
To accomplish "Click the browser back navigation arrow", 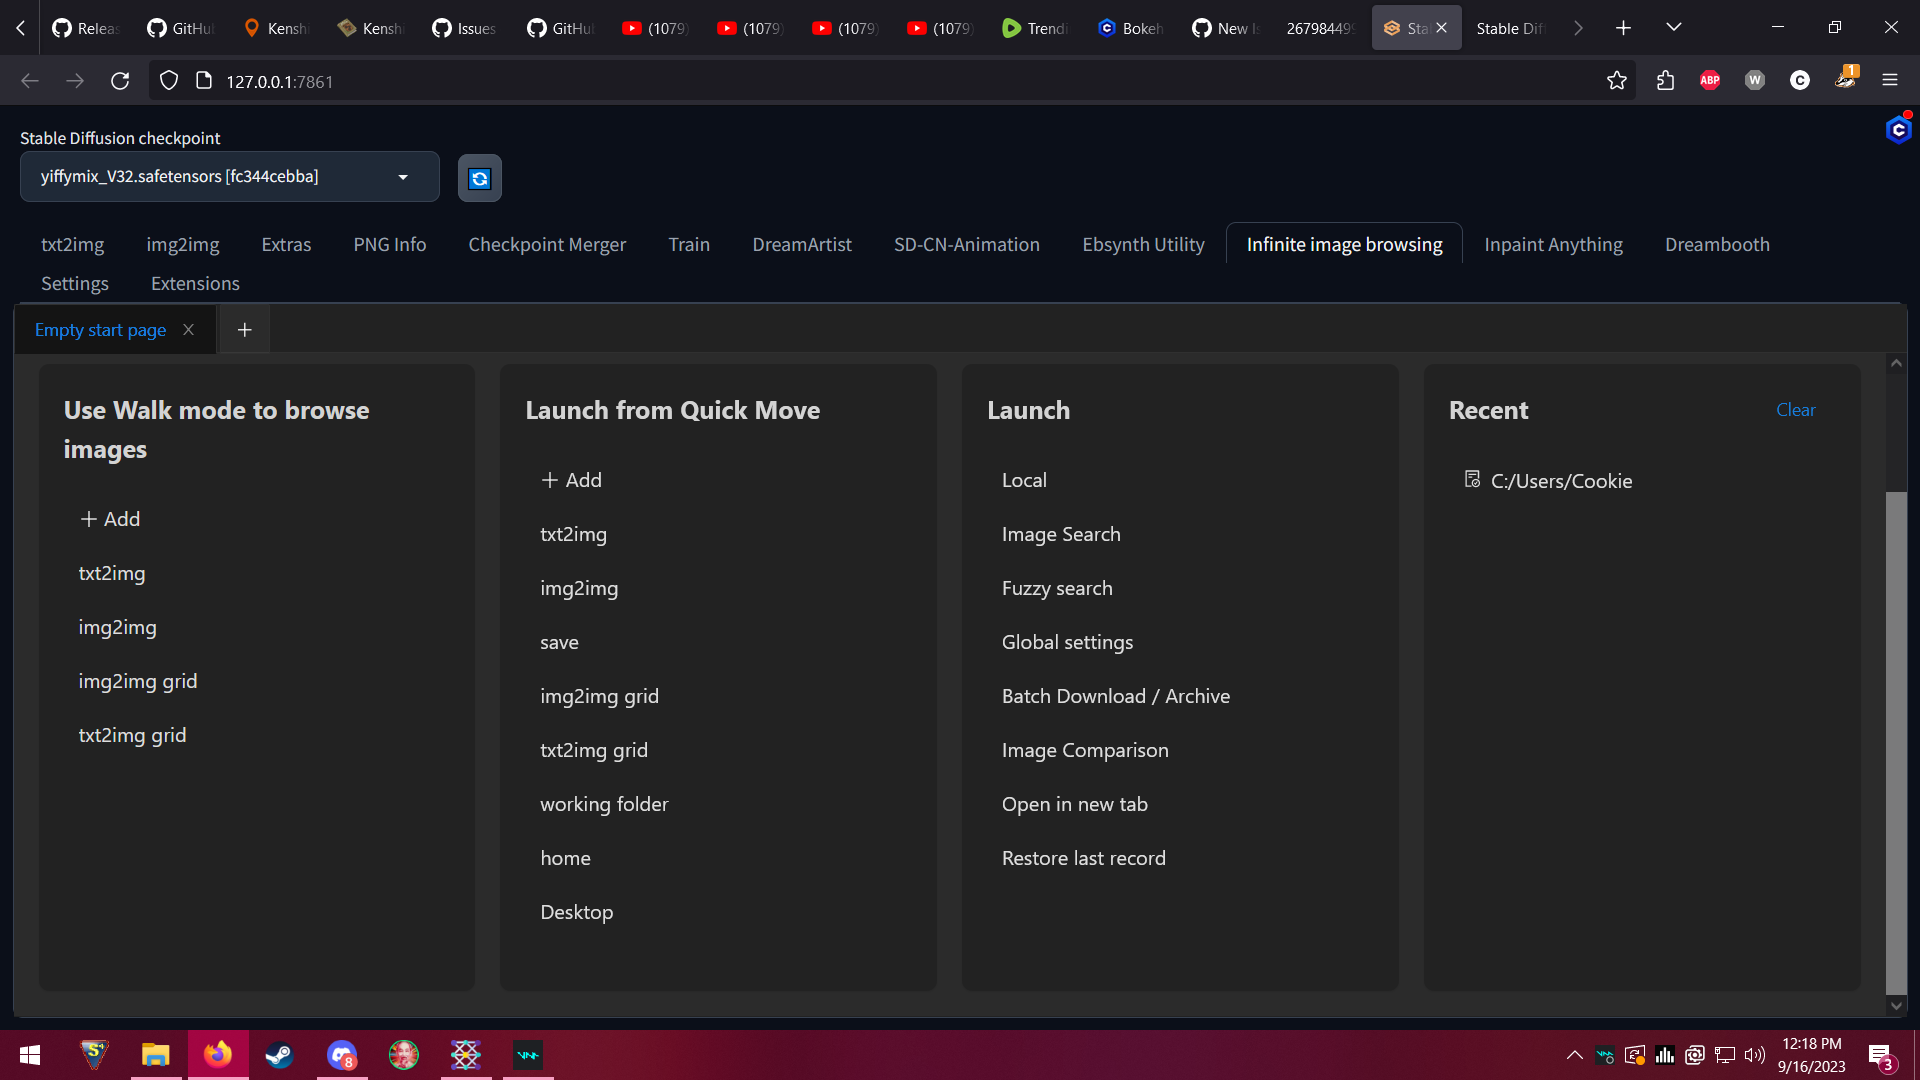I will [x=29, y=80].
